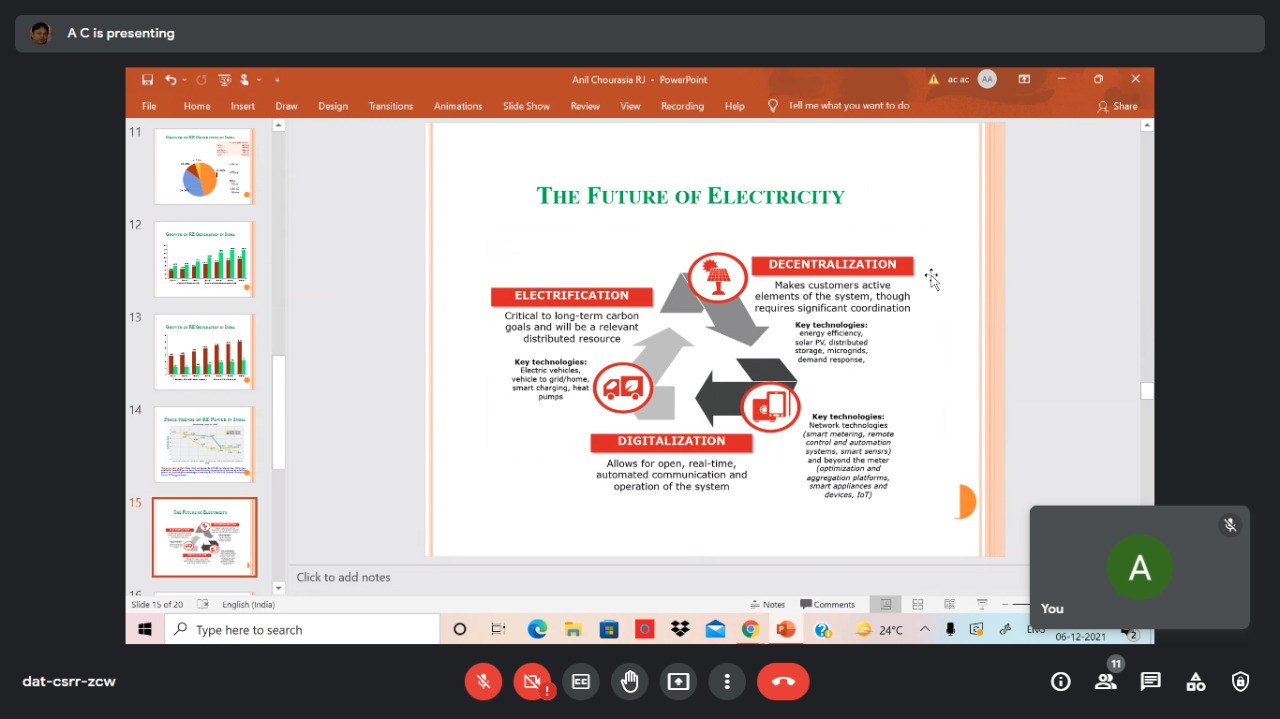Click the yellow warning triangle icon in title bar
The width and height of the screenshot is (1280, 719).
933,79
